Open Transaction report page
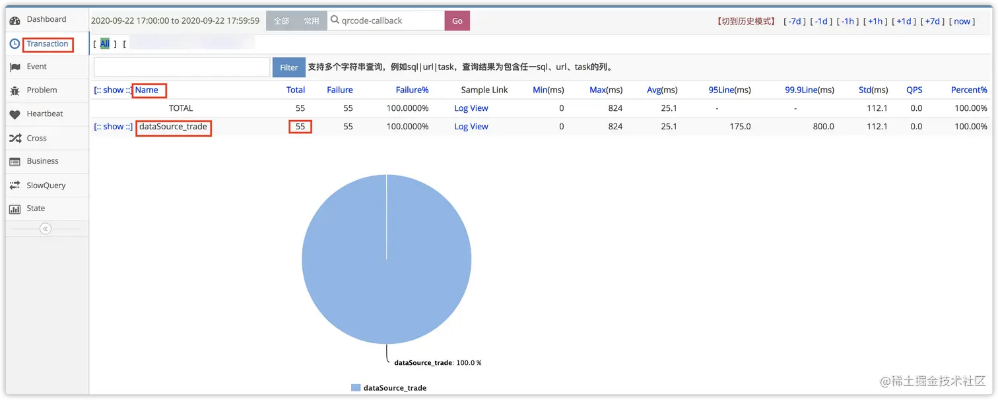Viewport: 998px width, 400px height. pyautogui.click(x=48, y=44)
